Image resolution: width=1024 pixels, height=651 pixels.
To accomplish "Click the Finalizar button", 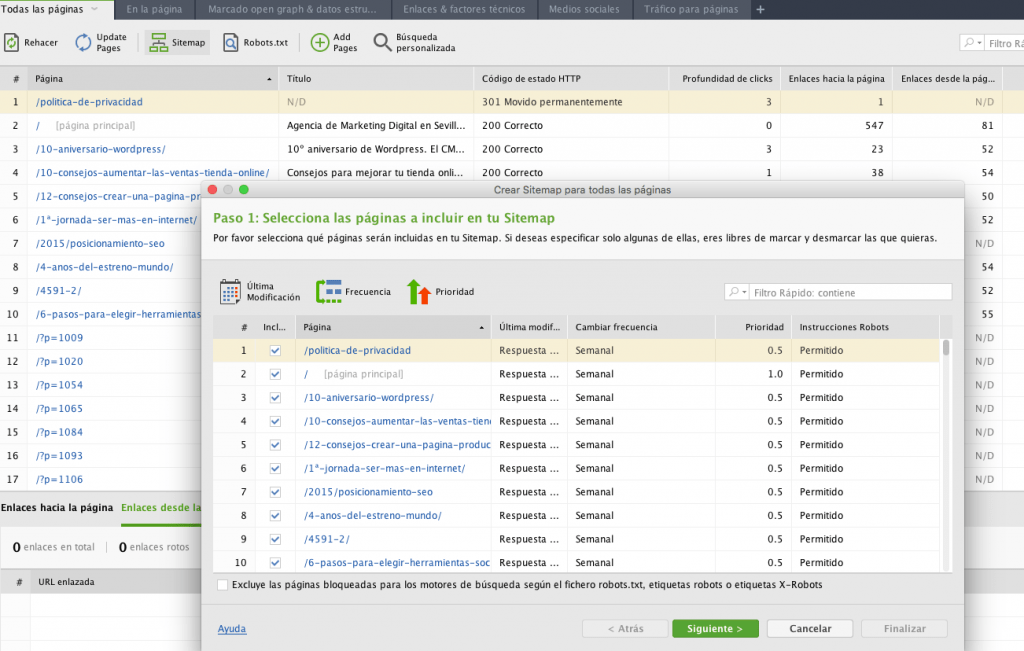I will coord(904,628).
